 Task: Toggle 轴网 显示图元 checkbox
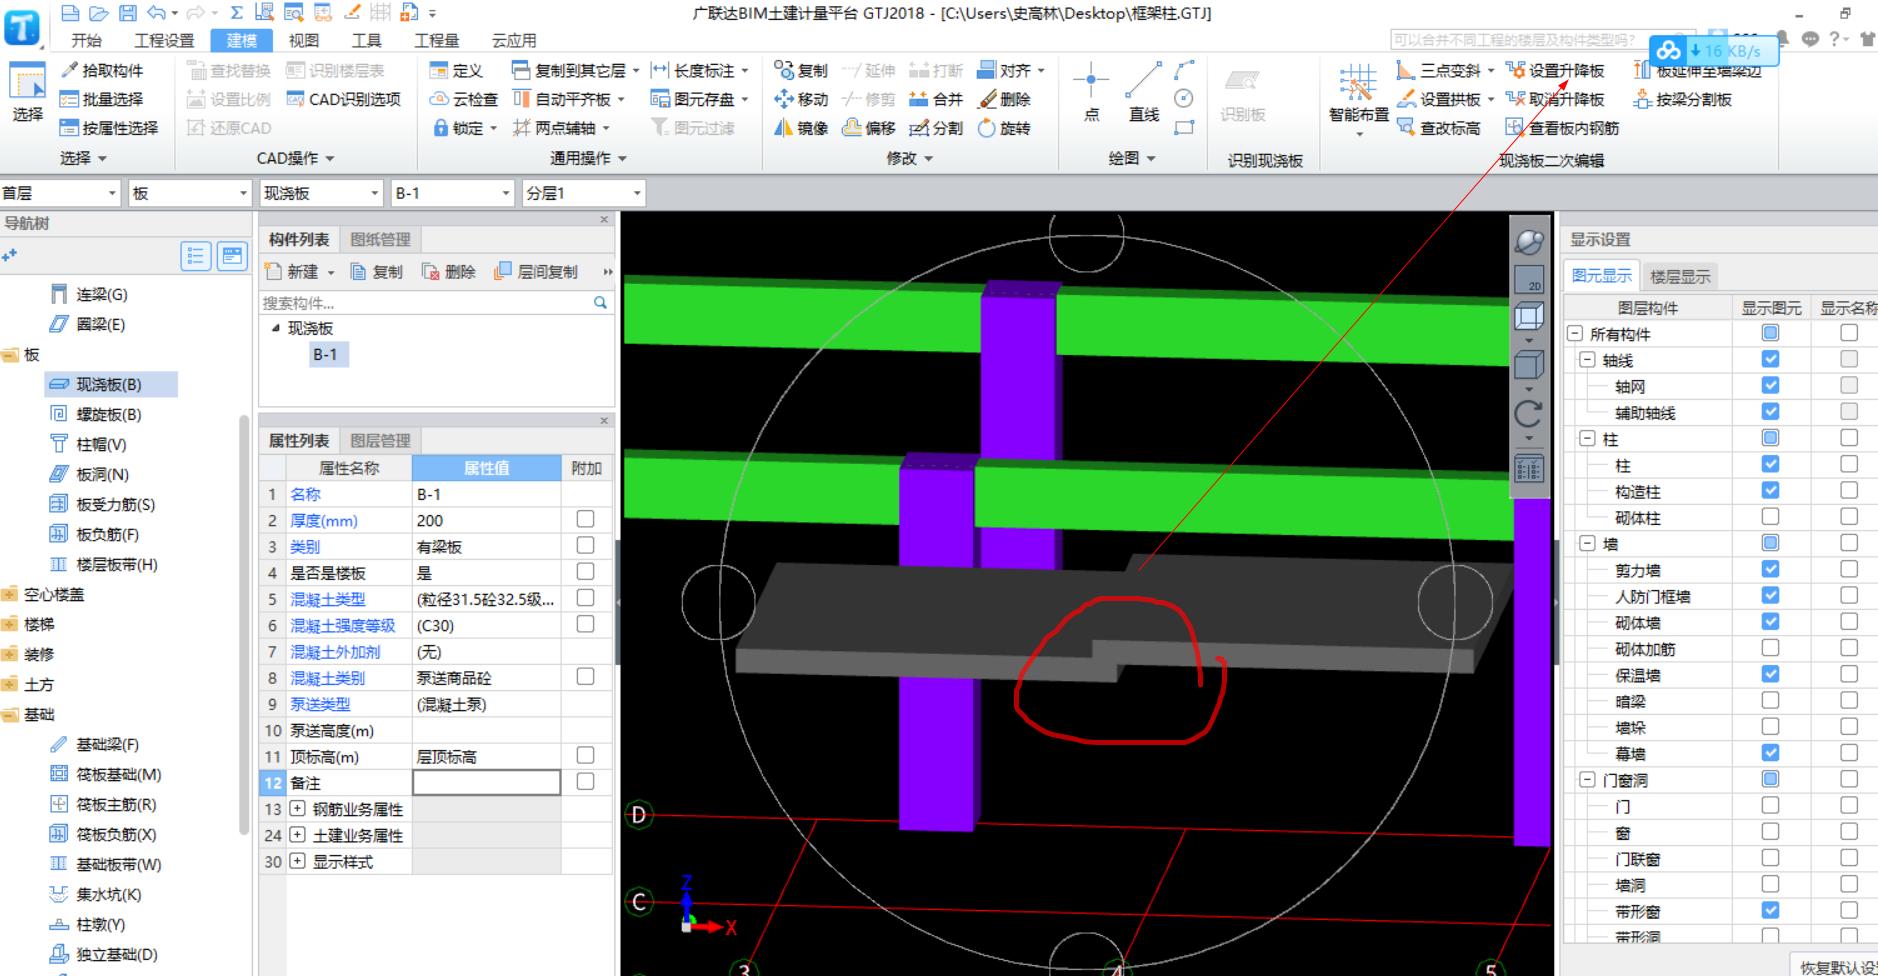point(1770,385)
